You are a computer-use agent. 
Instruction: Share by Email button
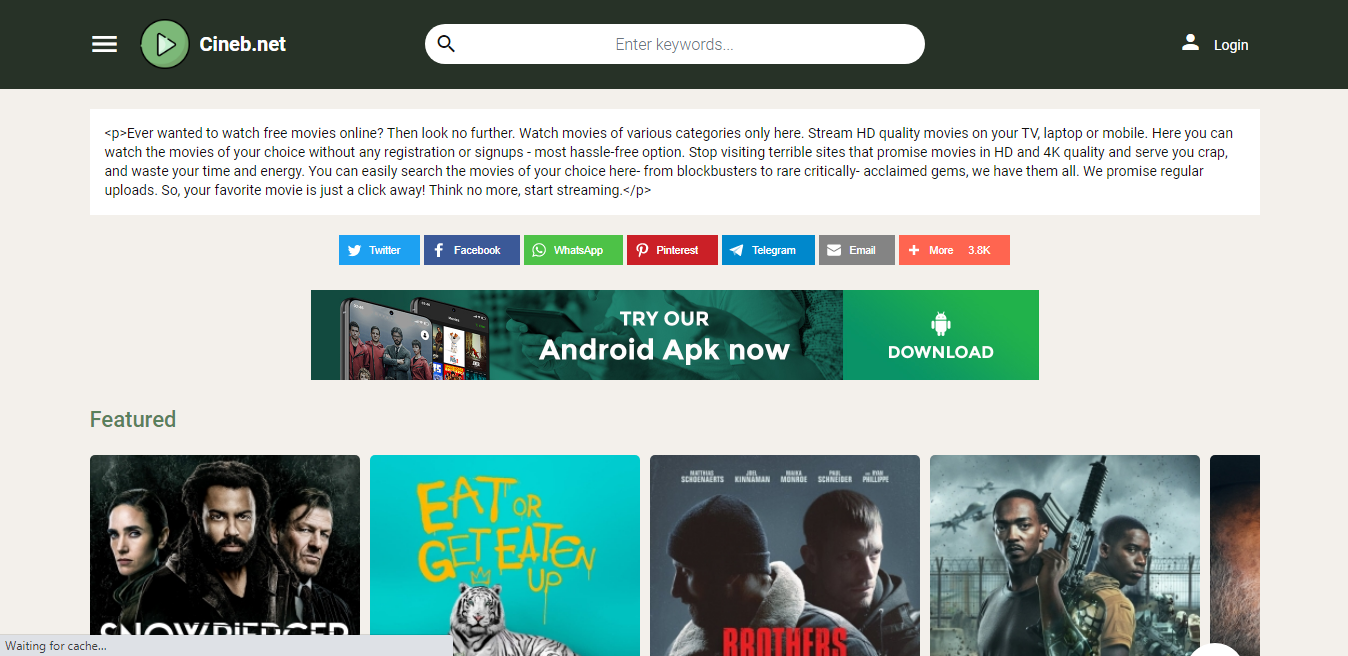coord(857,250)
